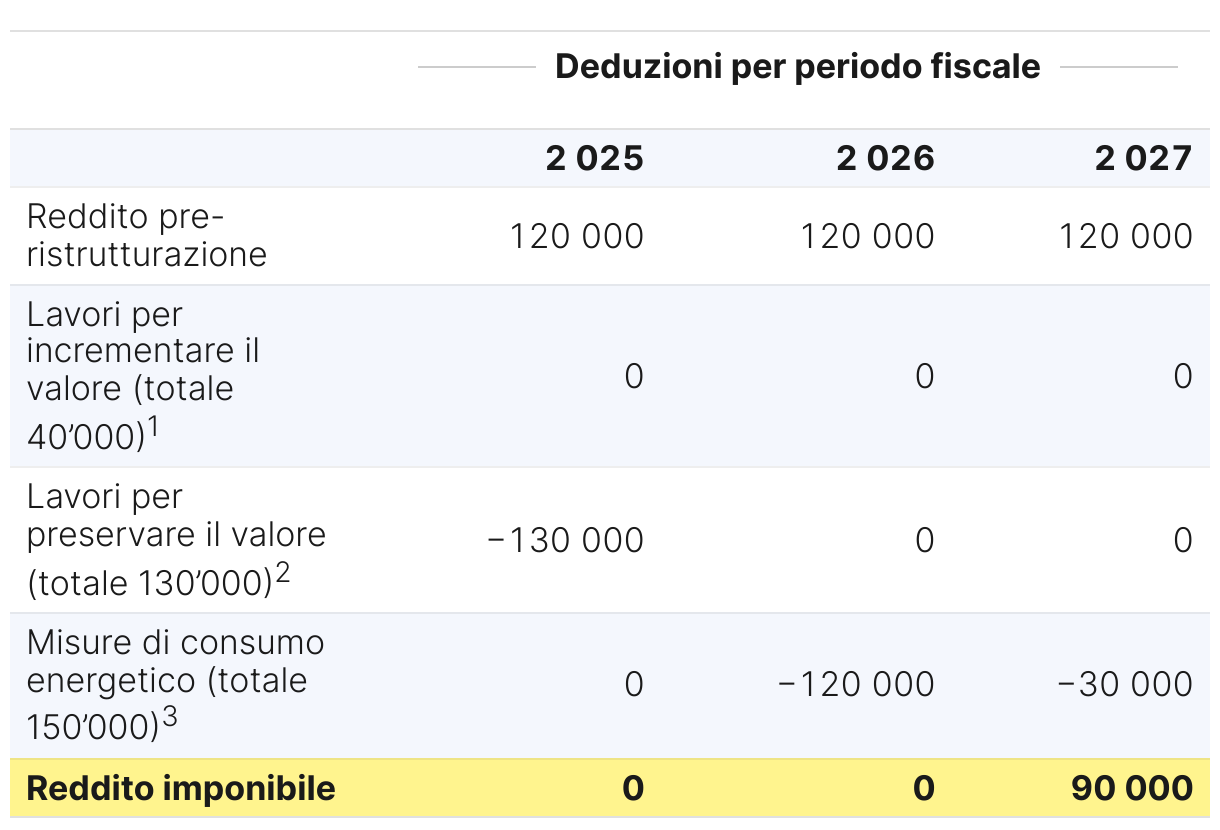The width and height of the screenshot is (1220, 830).
Task: Click the 2 025 pre-ristrutturazione income of 120 000
Action: [x=576, y=236]
